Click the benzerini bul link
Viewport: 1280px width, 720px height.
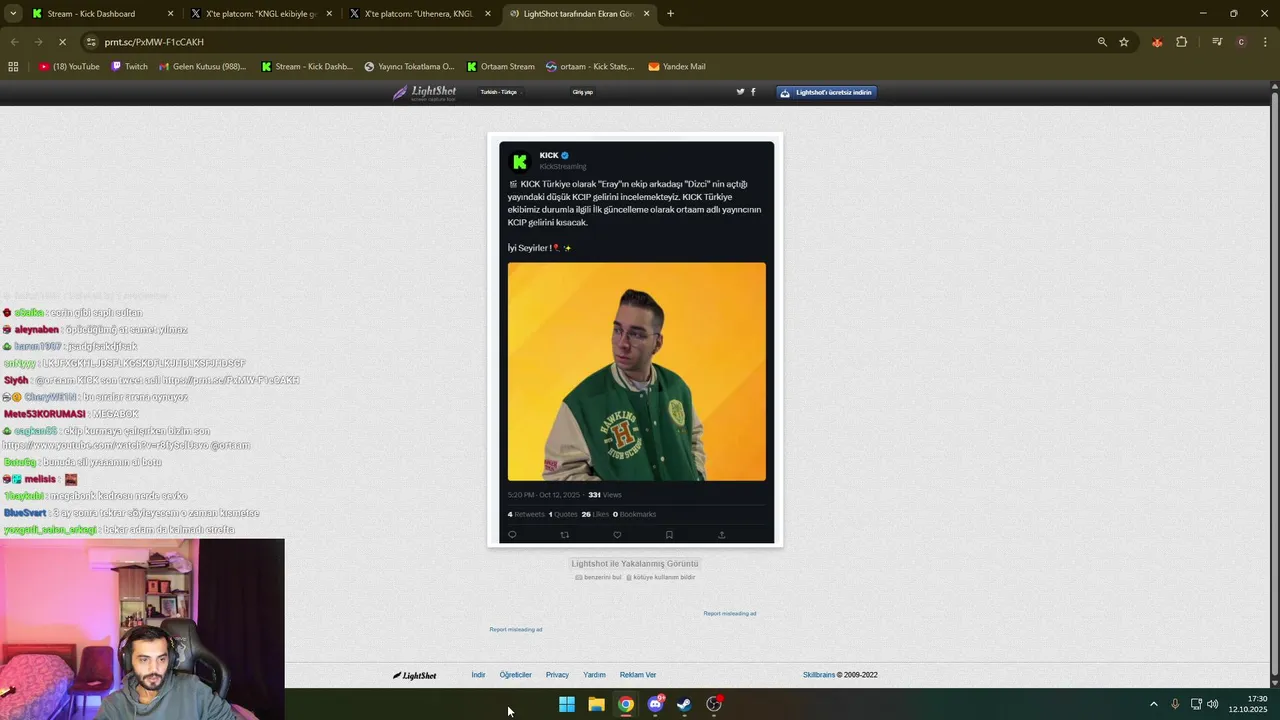[599, 577]
